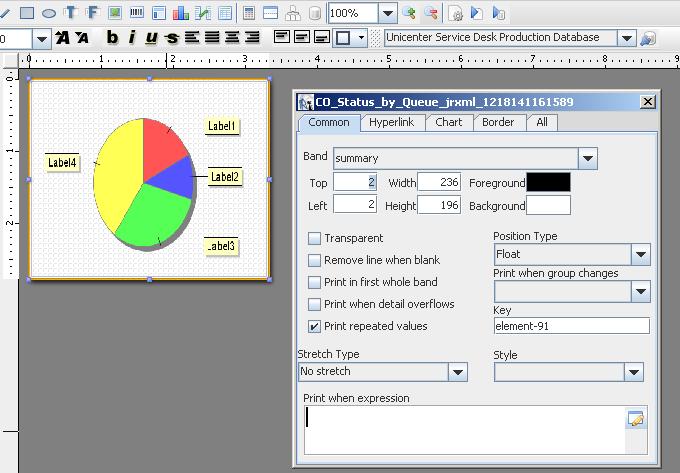Align text right

(x=252, y=38)
